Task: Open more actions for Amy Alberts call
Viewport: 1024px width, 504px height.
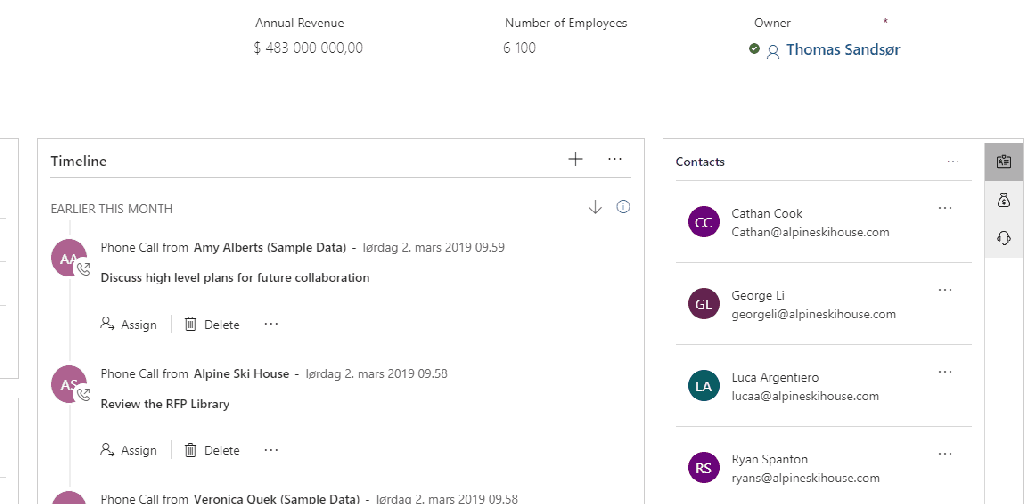Action: [271, 324]
